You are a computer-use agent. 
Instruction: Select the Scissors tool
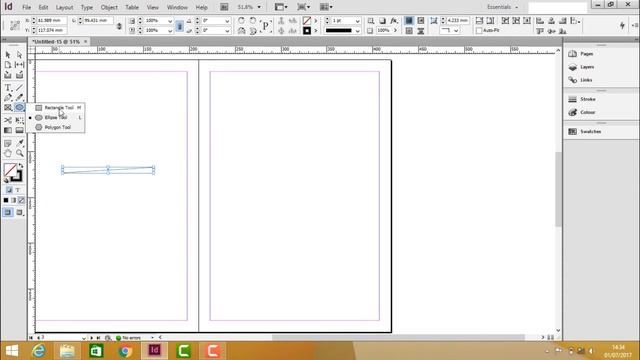pyautogui.click(x=8, y=120)
